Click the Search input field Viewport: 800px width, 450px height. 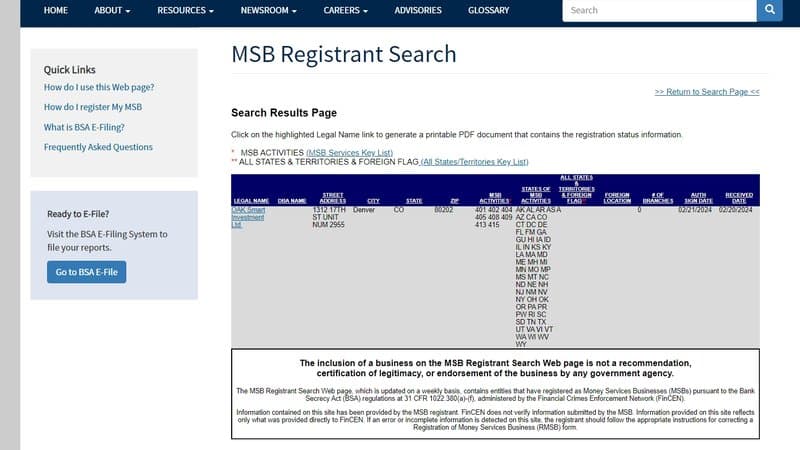coord(658,10)
